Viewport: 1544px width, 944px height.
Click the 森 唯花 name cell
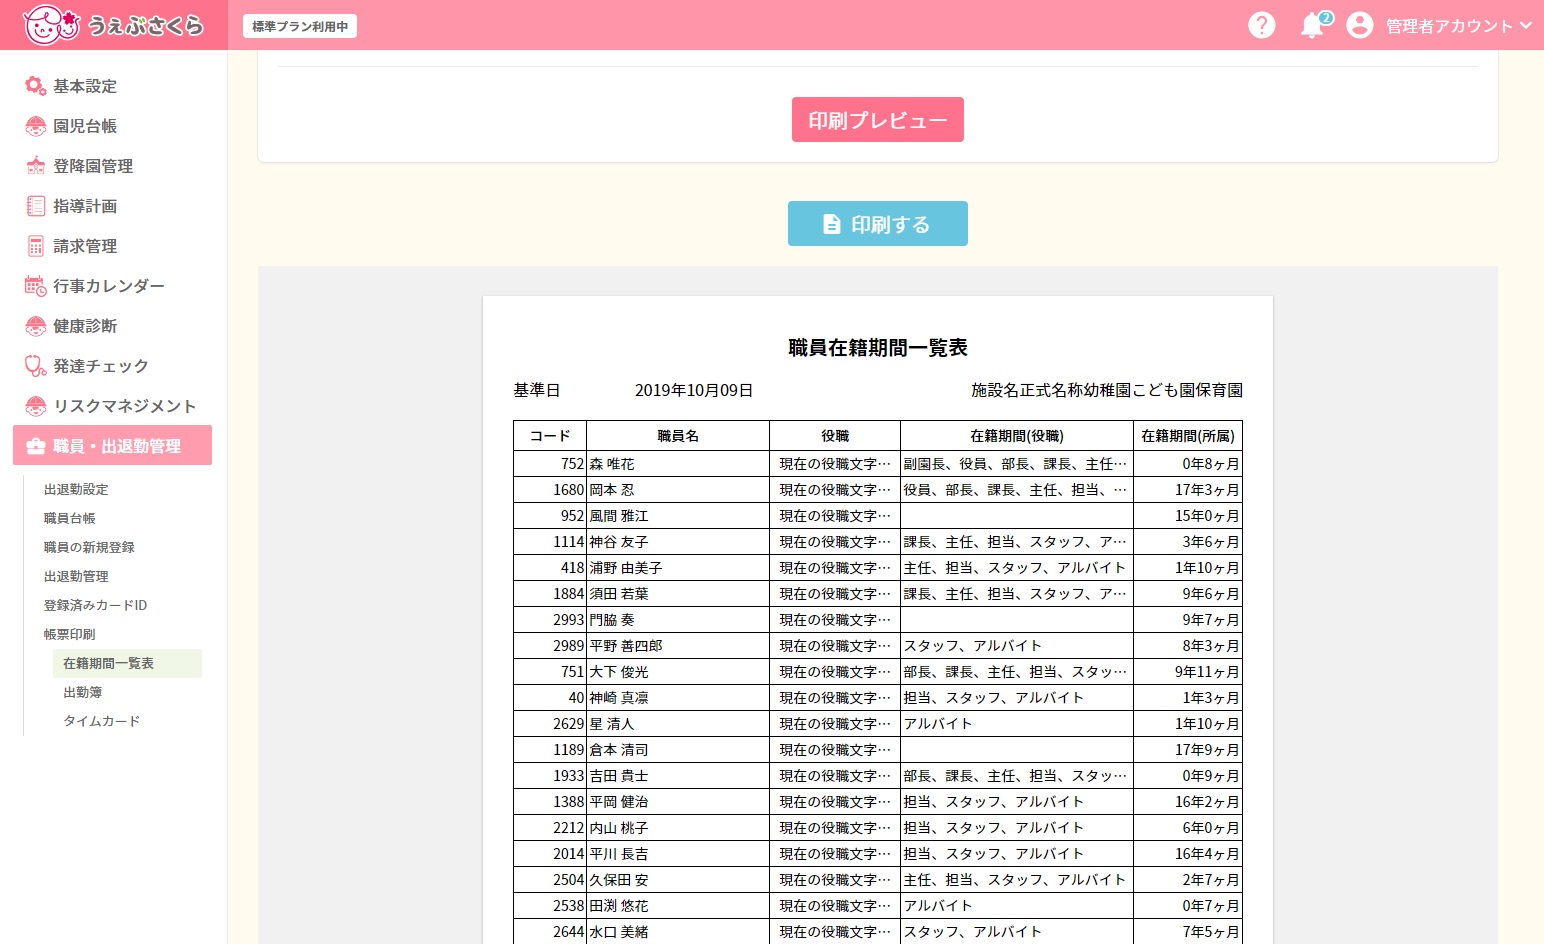[678, 464]
